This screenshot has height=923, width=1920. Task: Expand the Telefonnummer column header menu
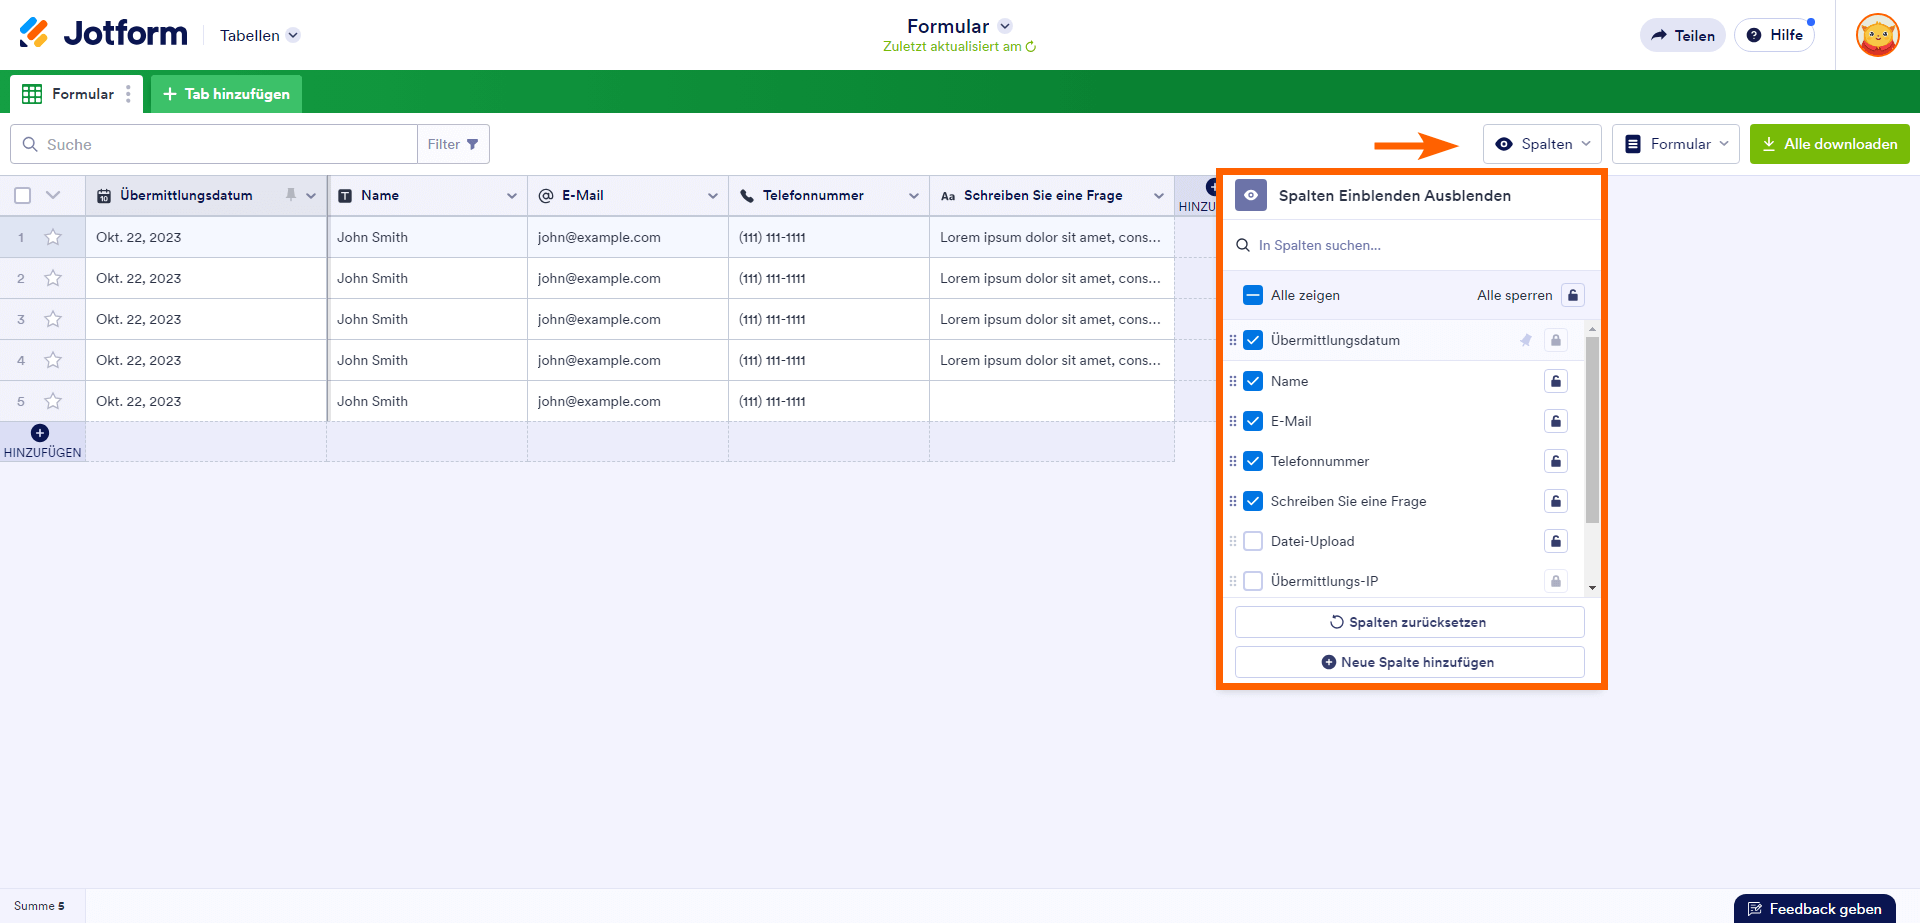pyautogui.click(x=913, y=196)
